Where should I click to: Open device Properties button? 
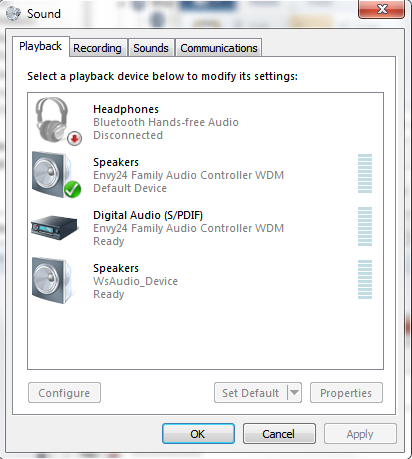pyautogui.click(x=346, y=393)
